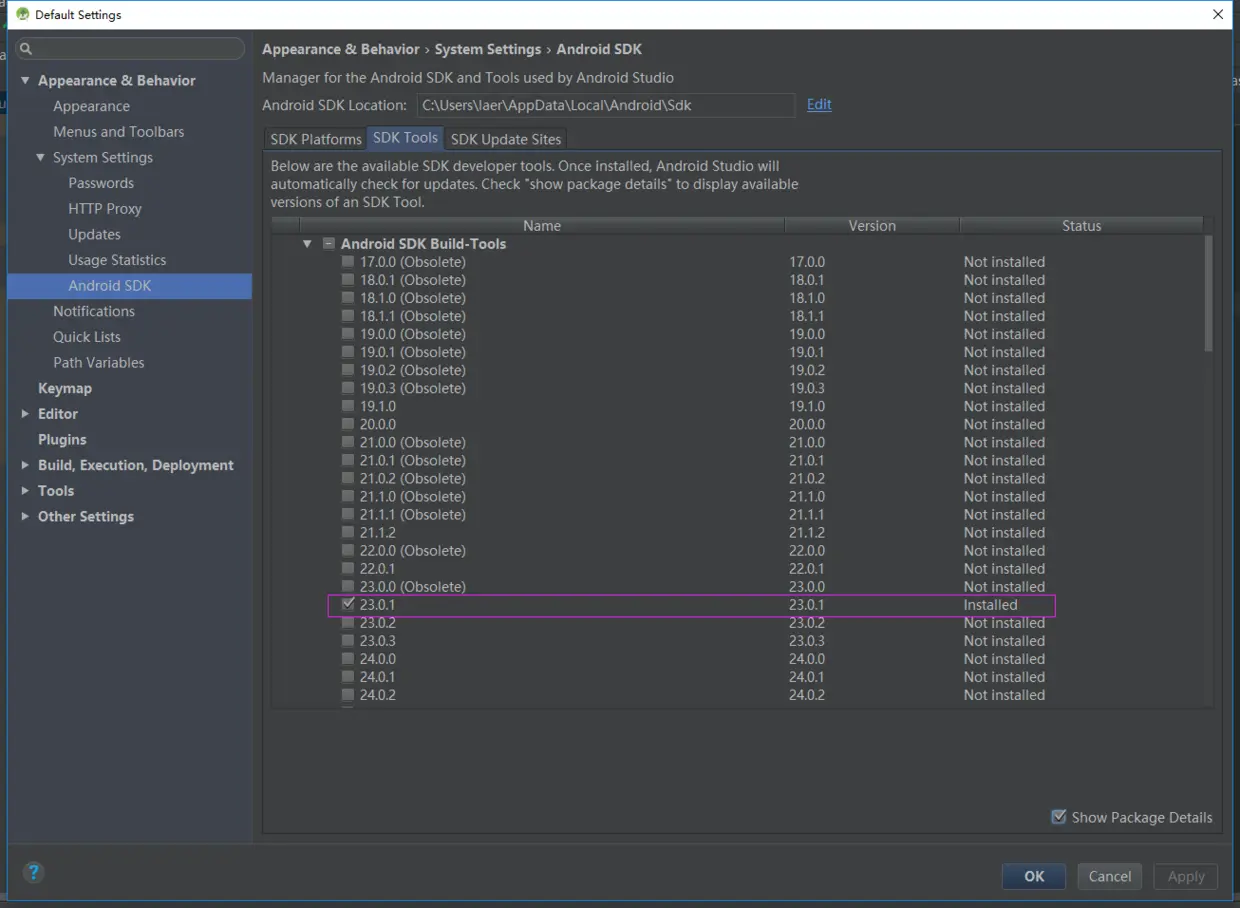Check the 24.0.0 build-tools checkbox
Image resolution: width=1240 pixels, height=908 pixels.
pos(348,659)
